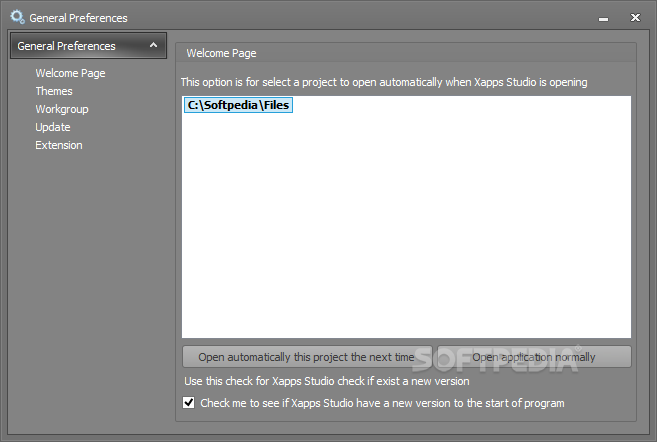Collapse the General Preferences section chevron

[153, 45]
